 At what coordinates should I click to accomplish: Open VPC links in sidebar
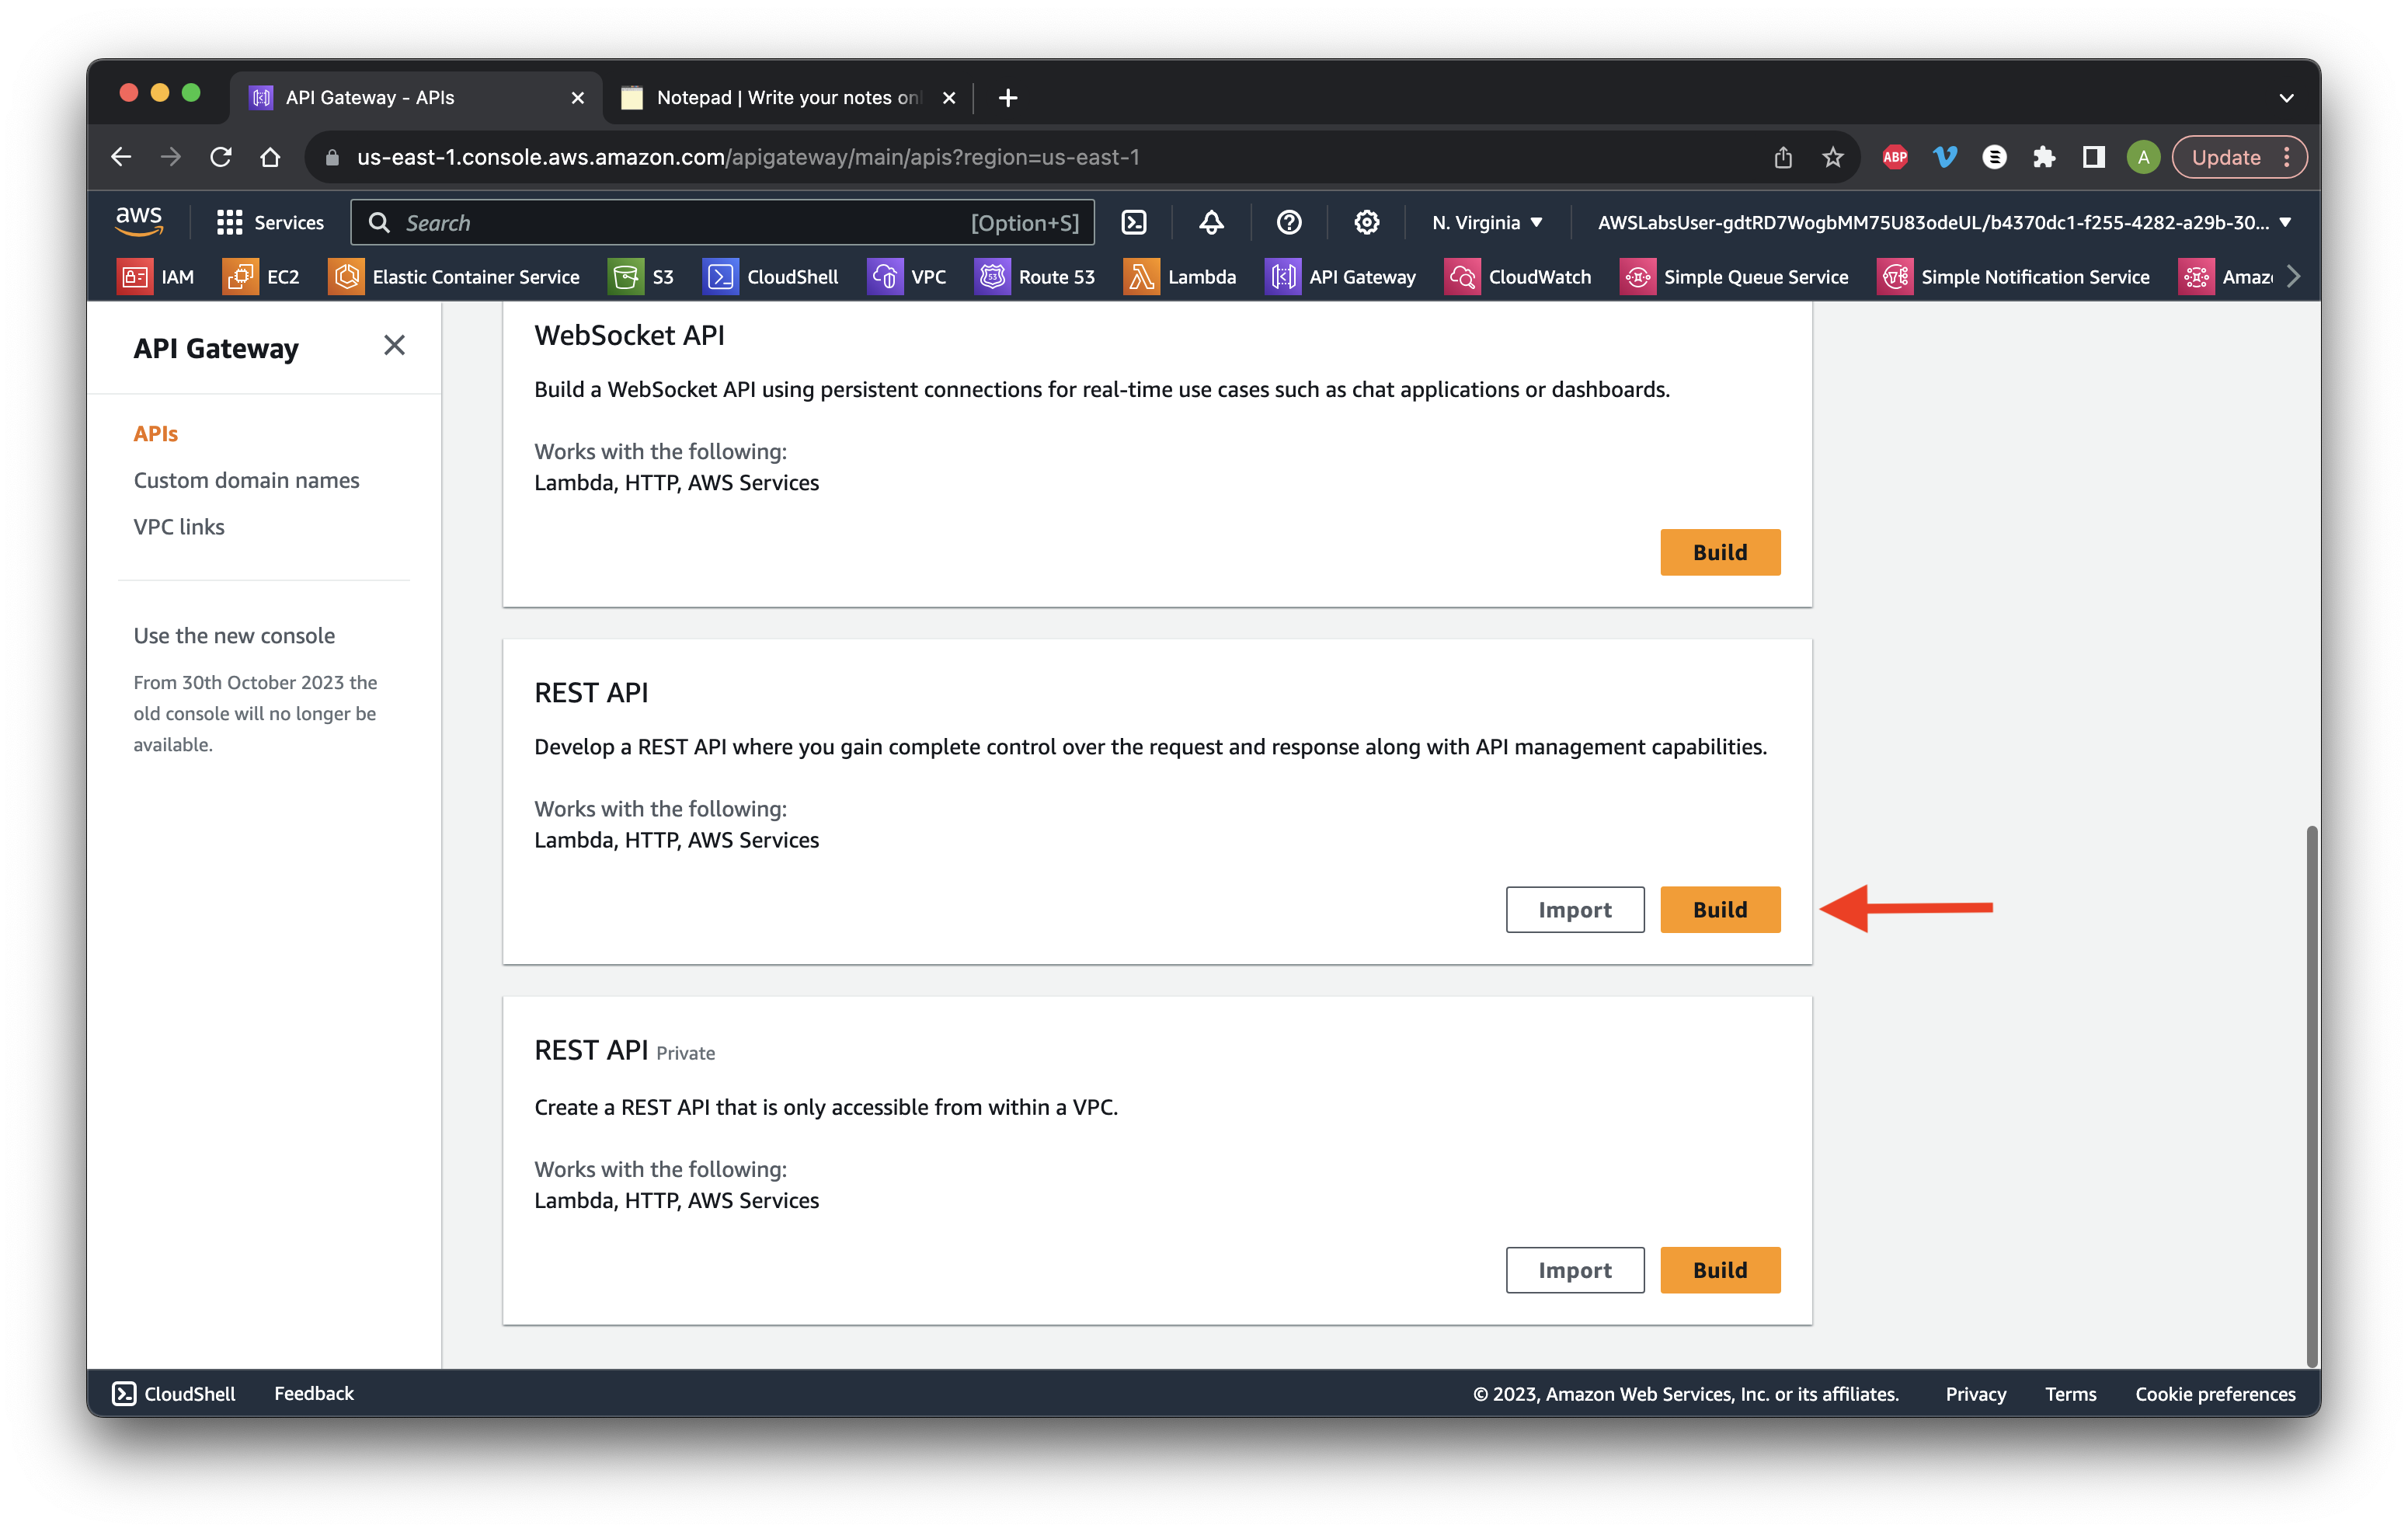coord(179,526)
